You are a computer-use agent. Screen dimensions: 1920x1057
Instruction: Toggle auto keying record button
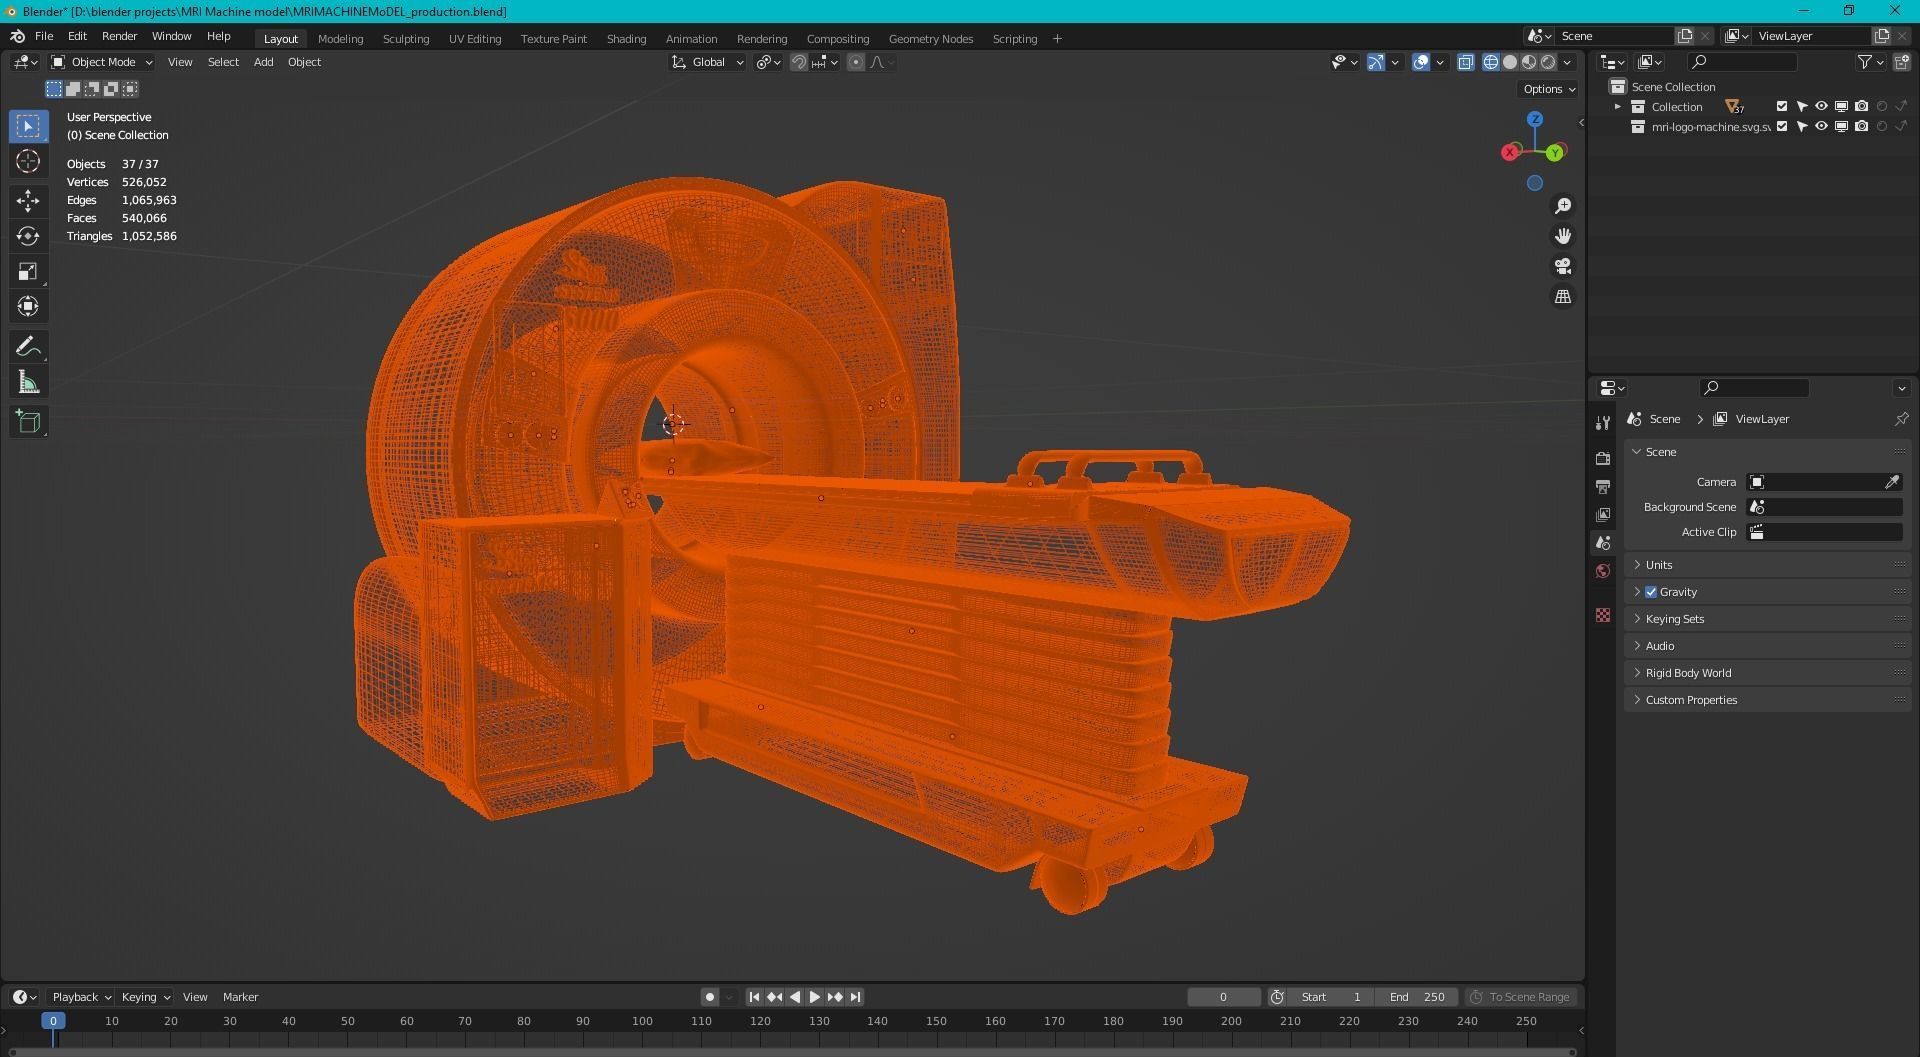click(710, 997)
